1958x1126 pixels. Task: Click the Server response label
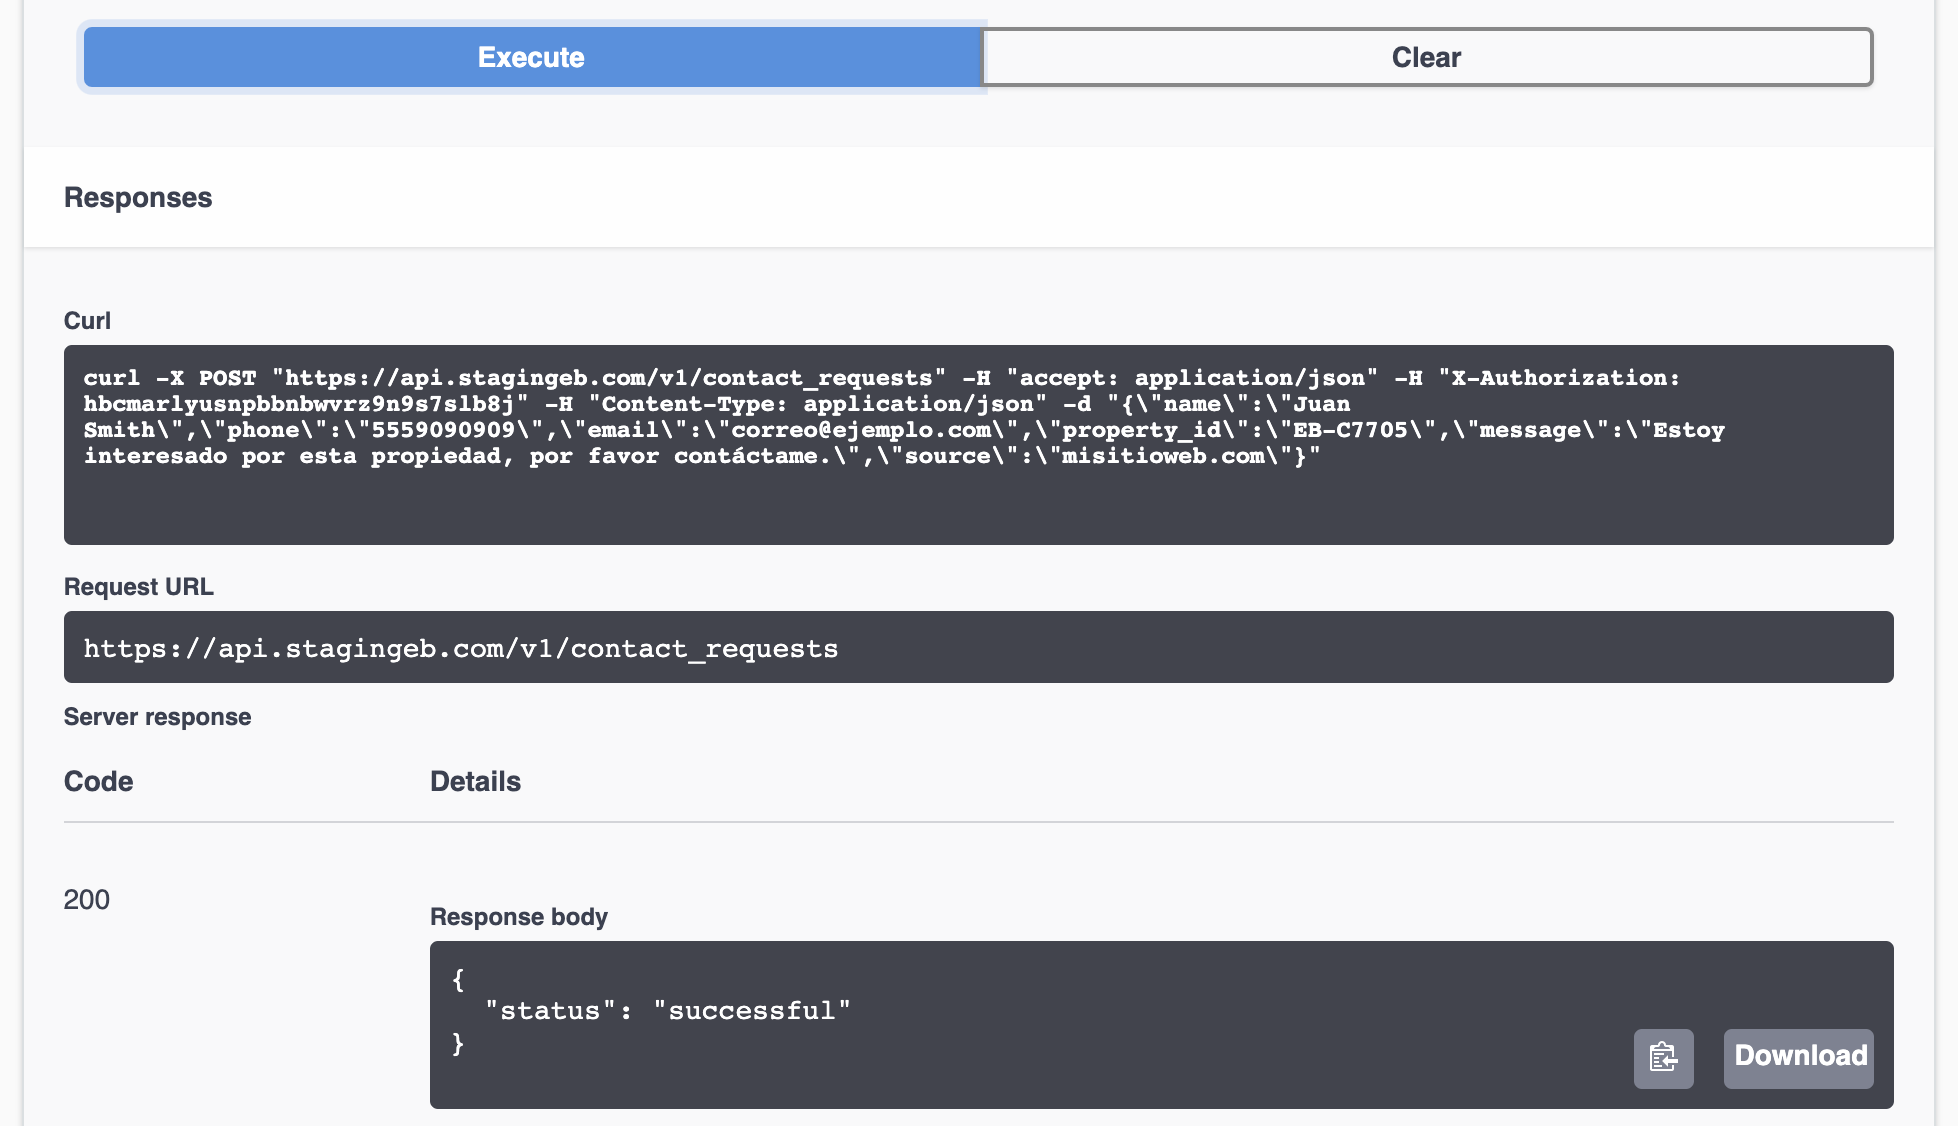point(157,717)
